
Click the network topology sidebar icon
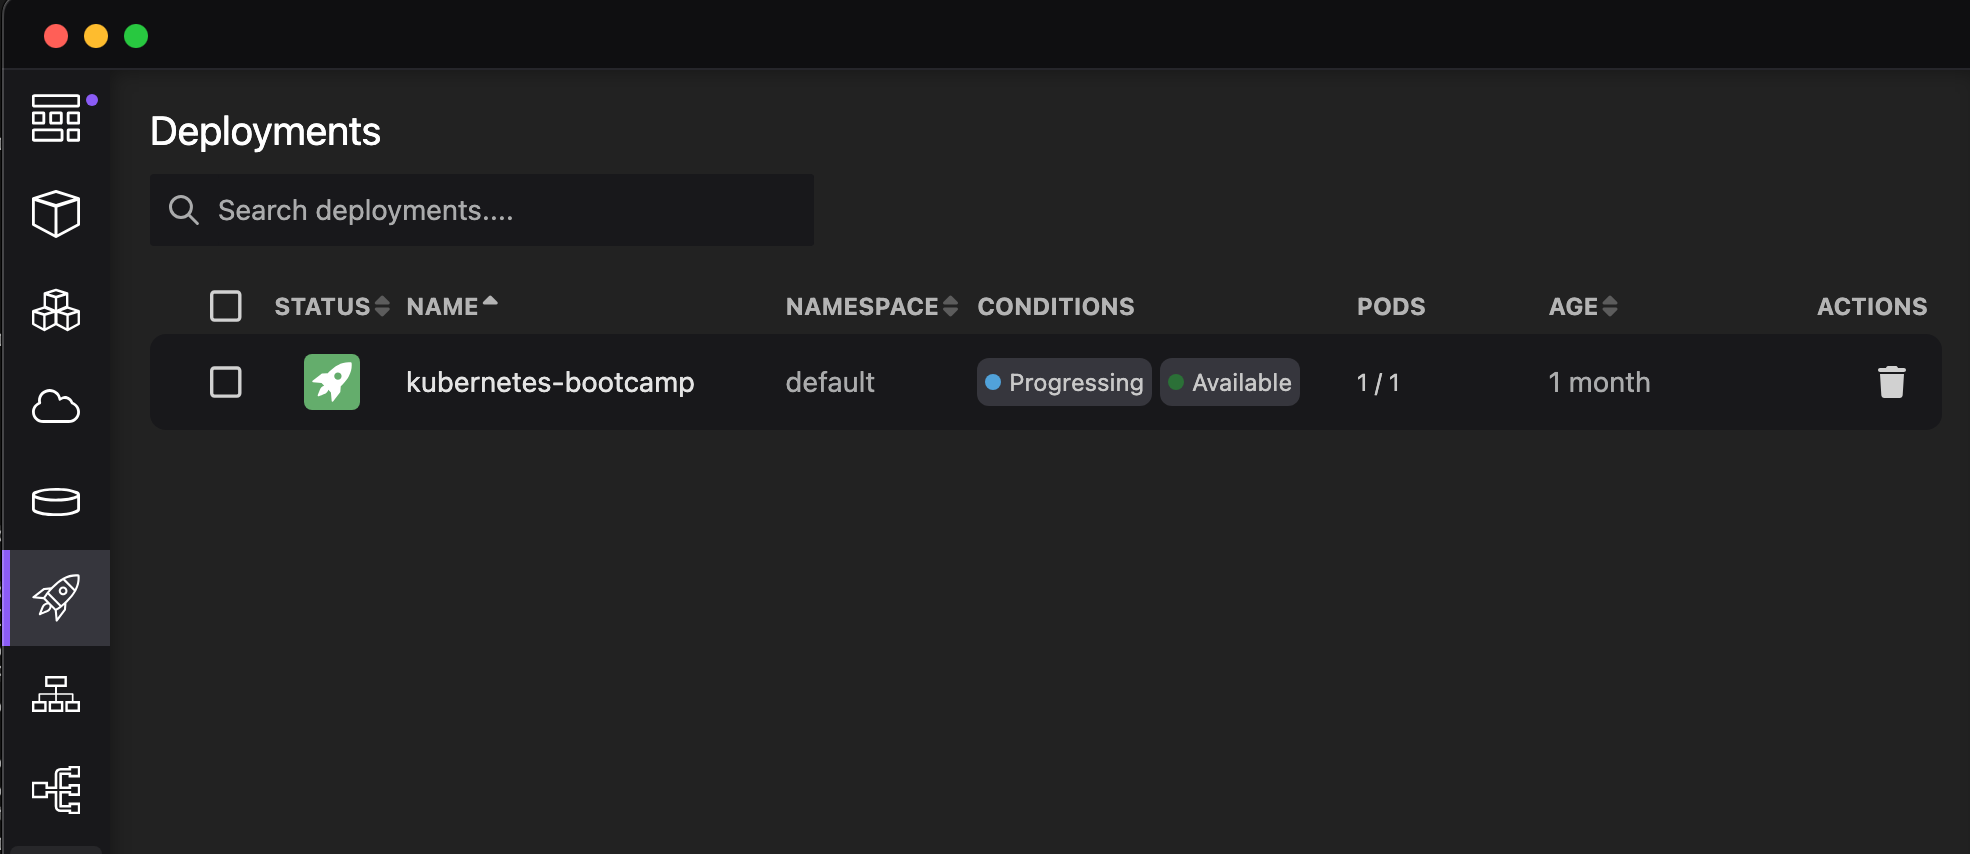coord(56,790)
